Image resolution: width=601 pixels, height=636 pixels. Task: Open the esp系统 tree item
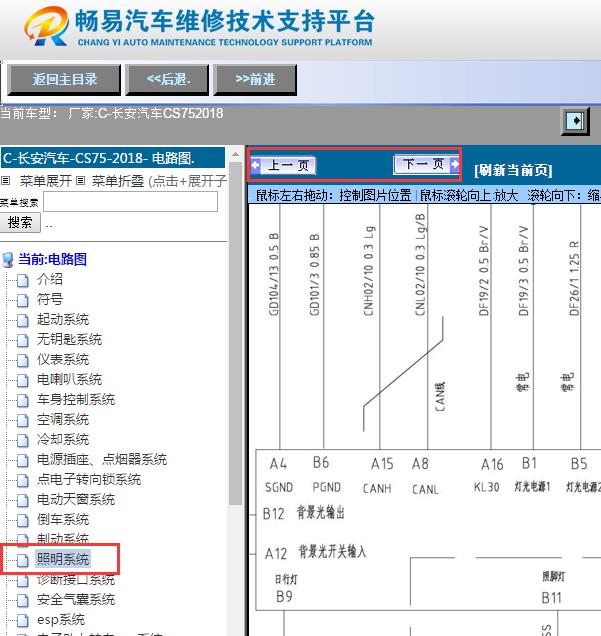pyautogui.click(x=61, y=619)
